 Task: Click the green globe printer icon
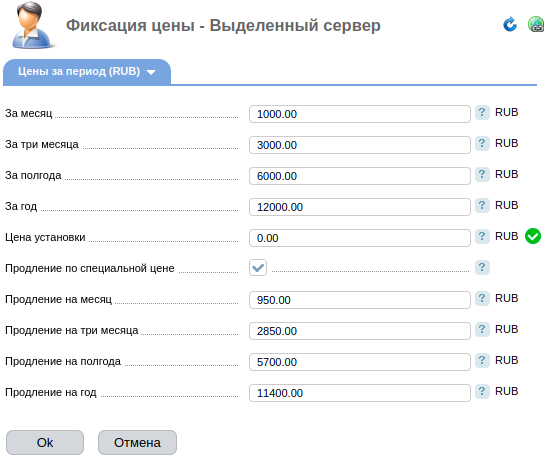(x=536, y=25)
